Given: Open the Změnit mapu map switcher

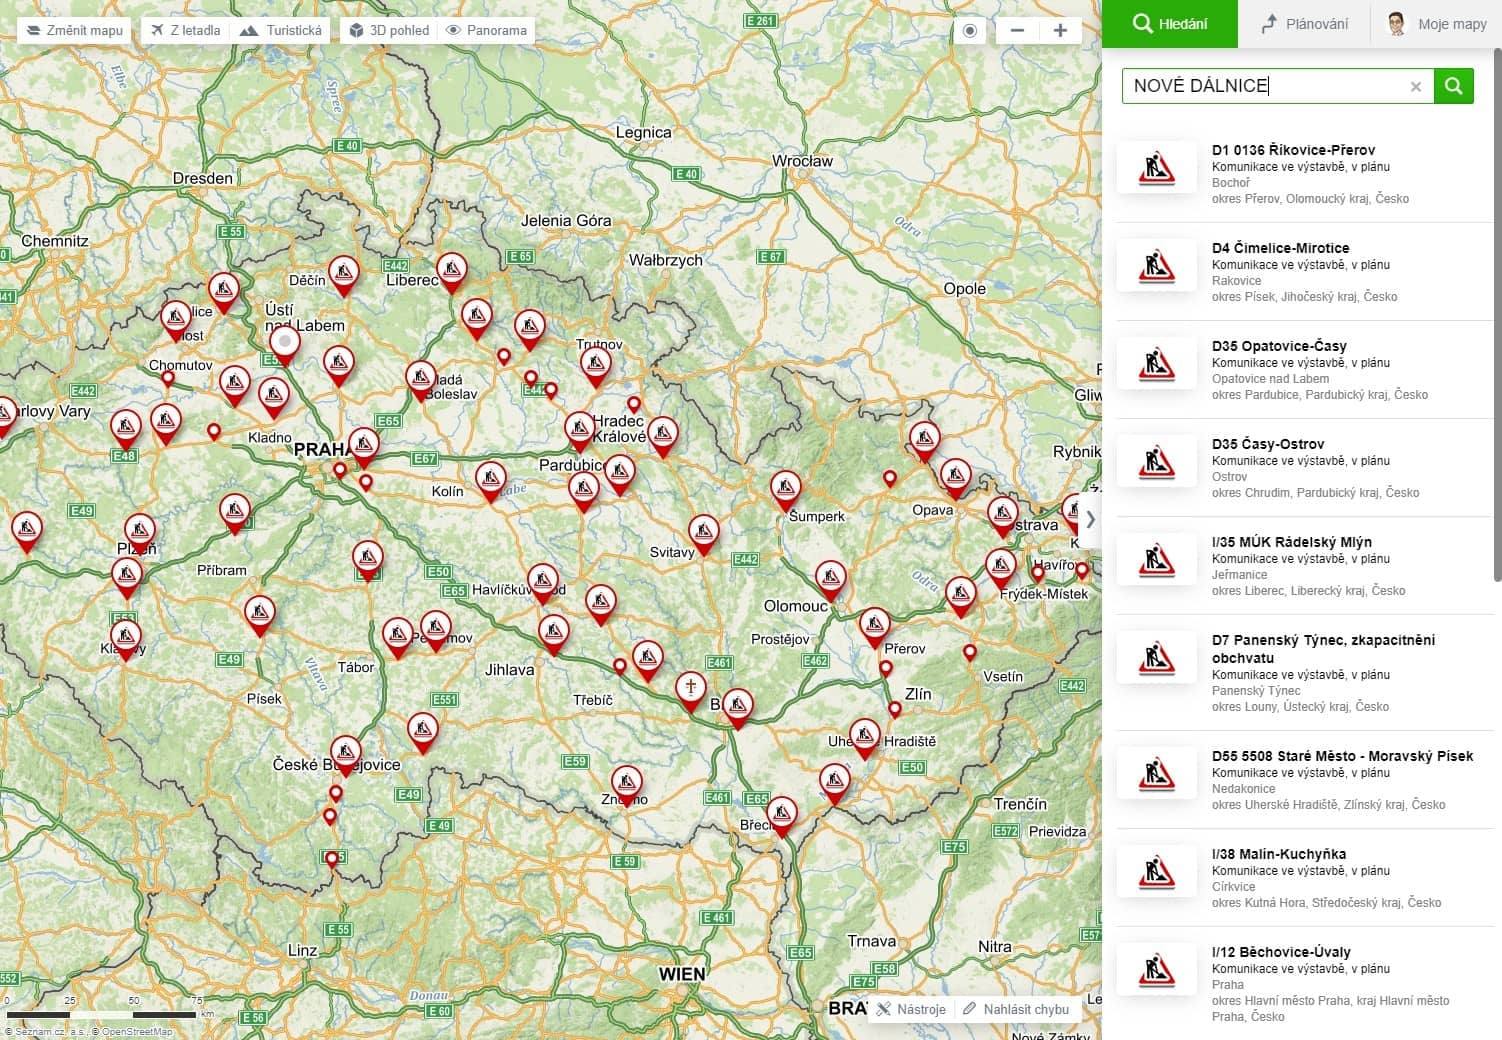Looking at the screenshot, I should coord(72,30).
